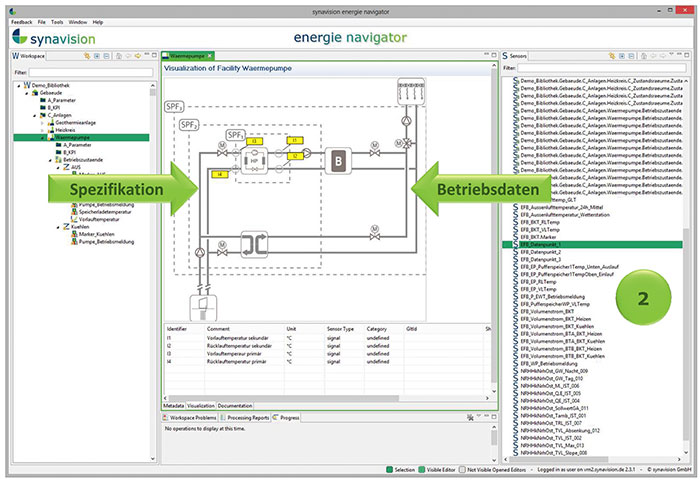The width and height of the screenshot is (700, 480).
Task: Collapse the selected Waermepumpe tree node
Action: pos(42,138)
